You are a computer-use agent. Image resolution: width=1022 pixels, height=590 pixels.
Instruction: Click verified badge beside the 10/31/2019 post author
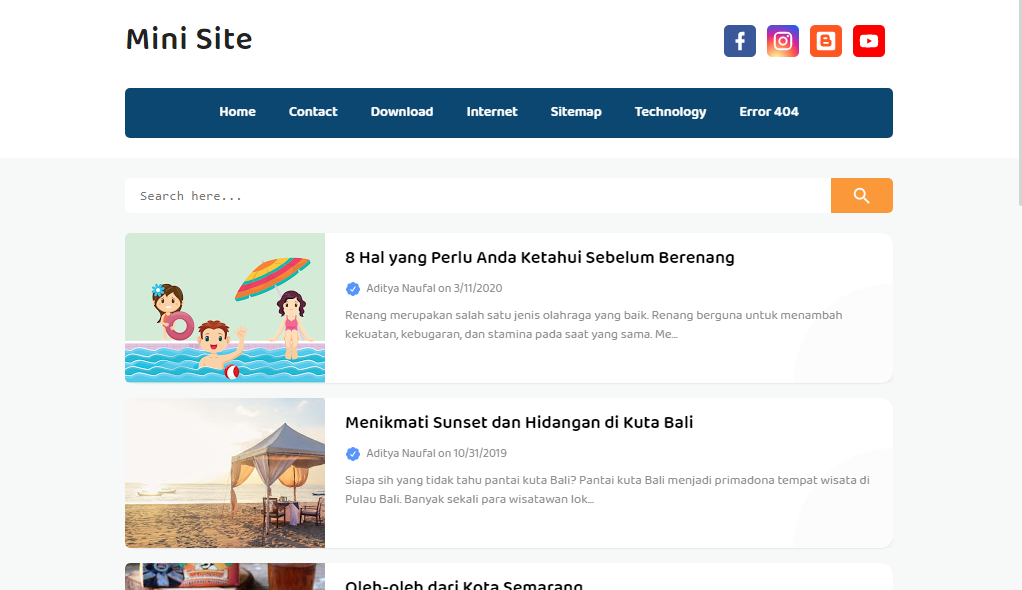tap(353, 454)
